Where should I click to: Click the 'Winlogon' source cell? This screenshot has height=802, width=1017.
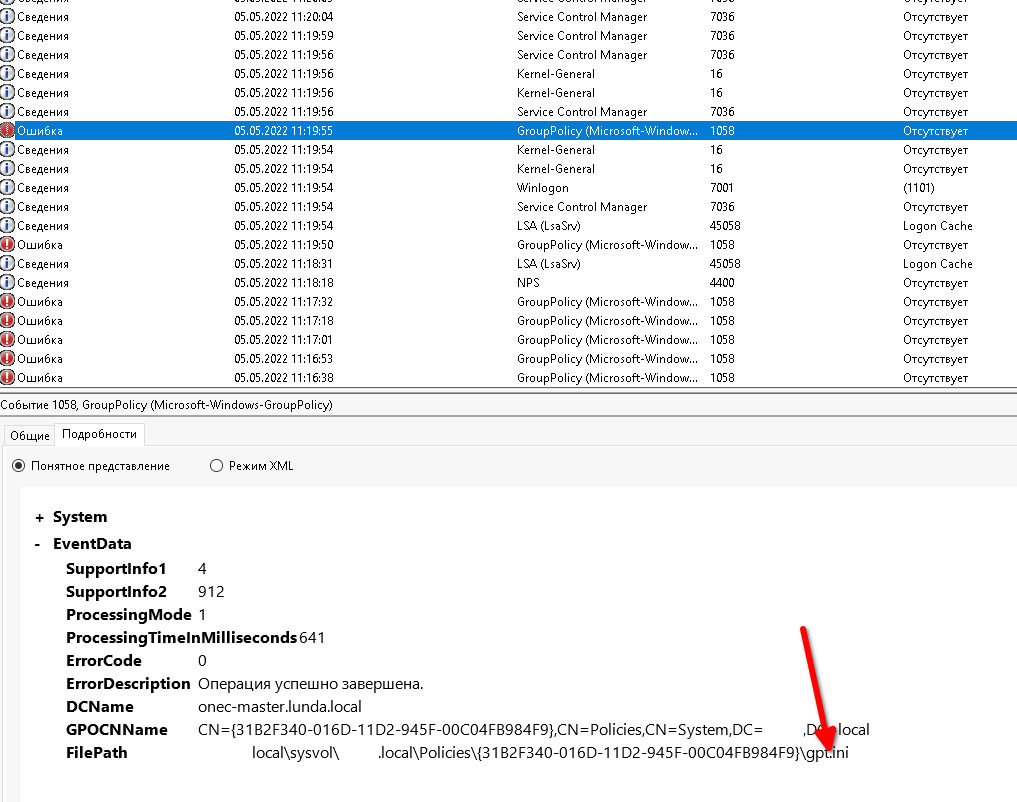543,187
